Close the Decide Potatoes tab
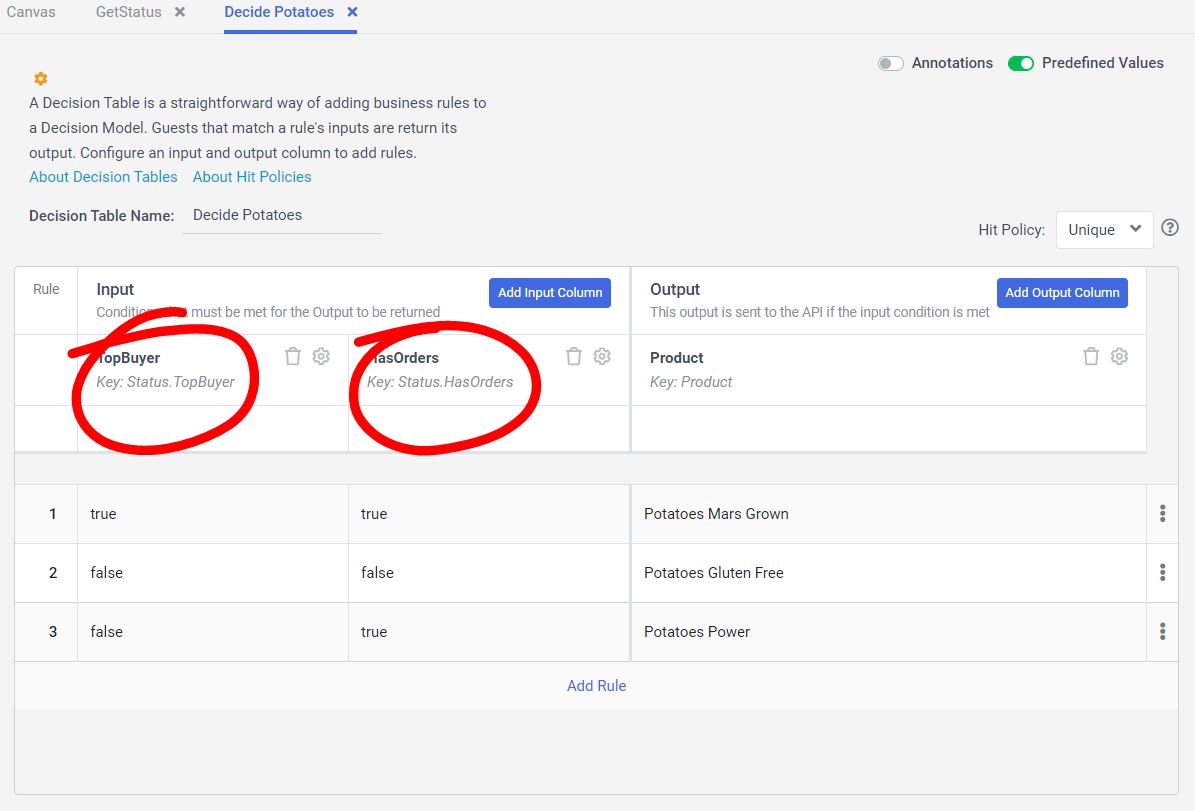The width and height of the screenshot is (1195, 811). click(352, 12)
